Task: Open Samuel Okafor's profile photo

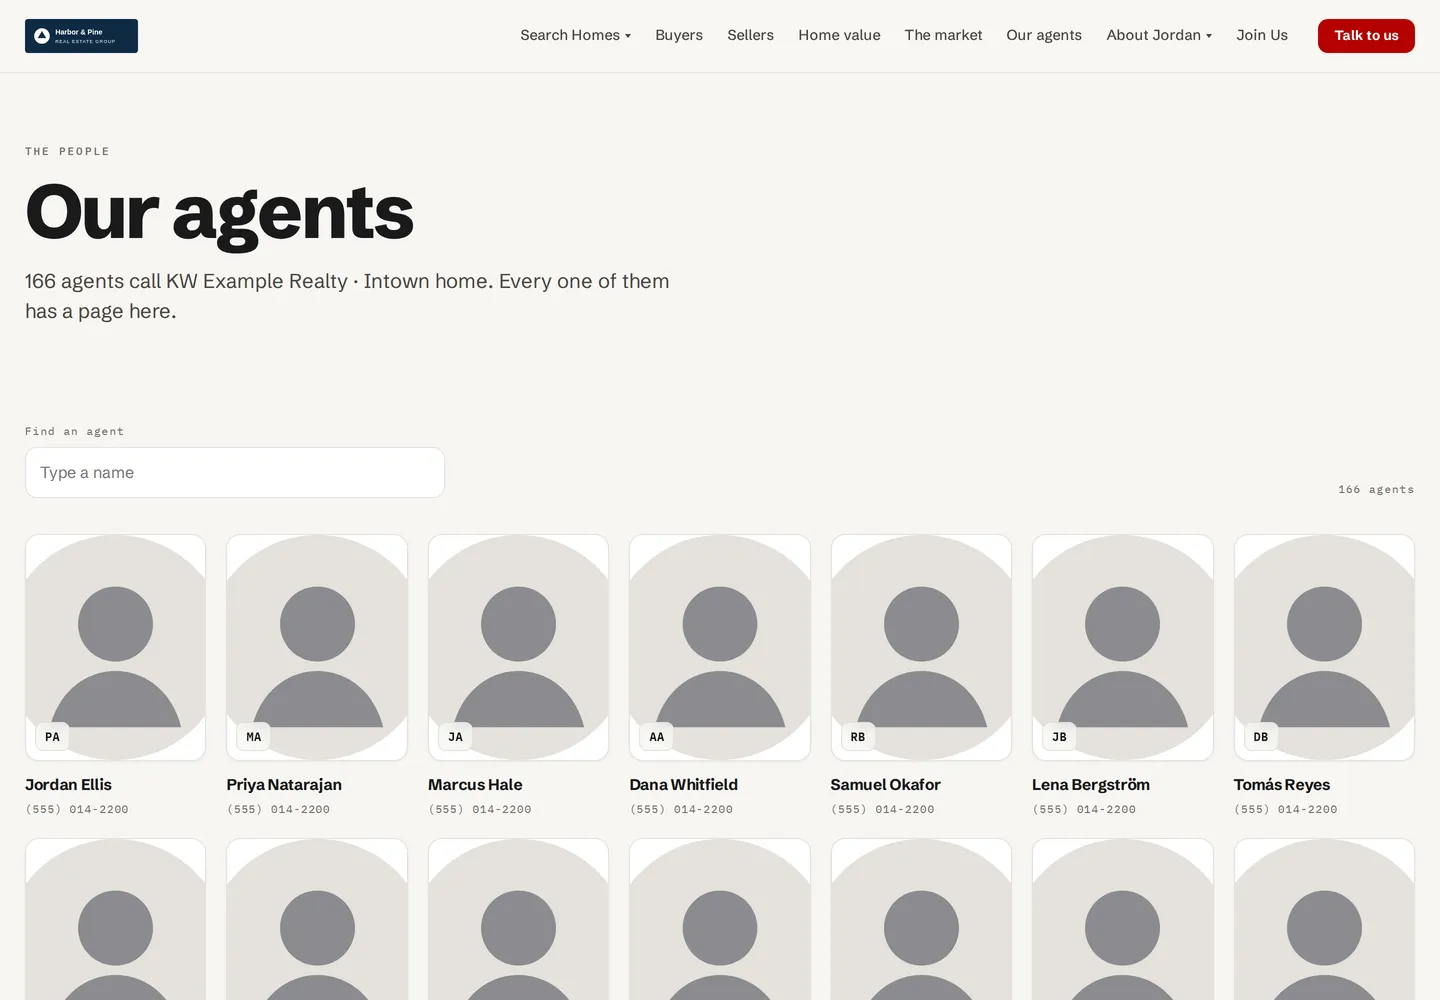Action: (921, 647)
